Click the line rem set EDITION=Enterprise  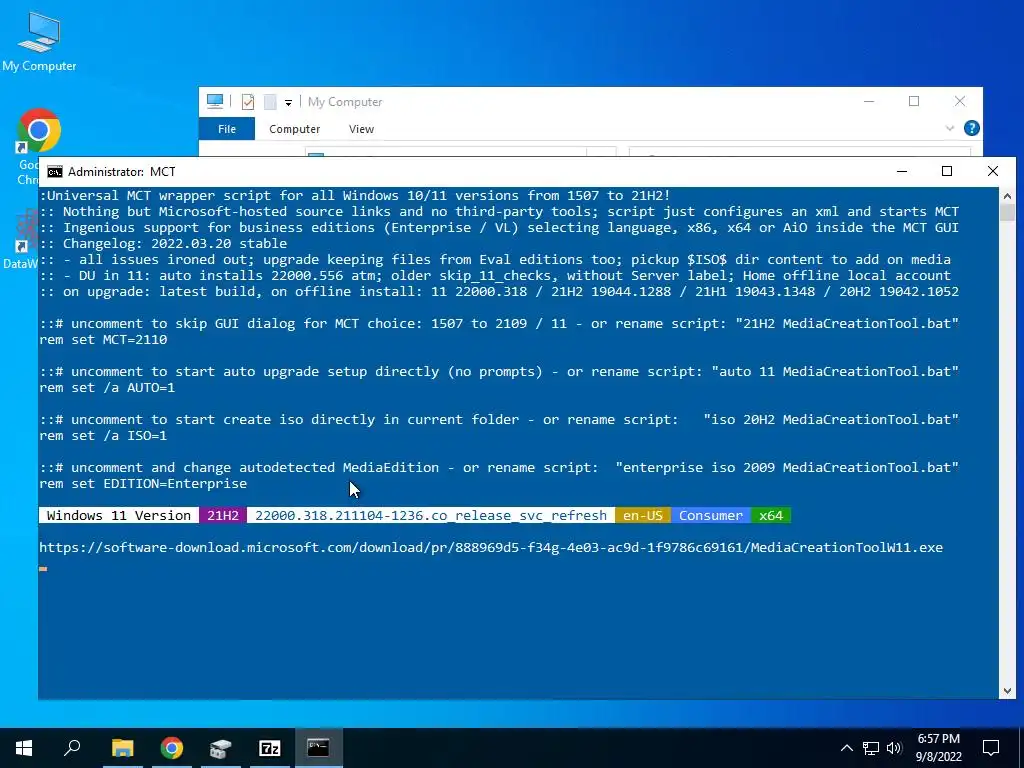[x=143, y=483]
